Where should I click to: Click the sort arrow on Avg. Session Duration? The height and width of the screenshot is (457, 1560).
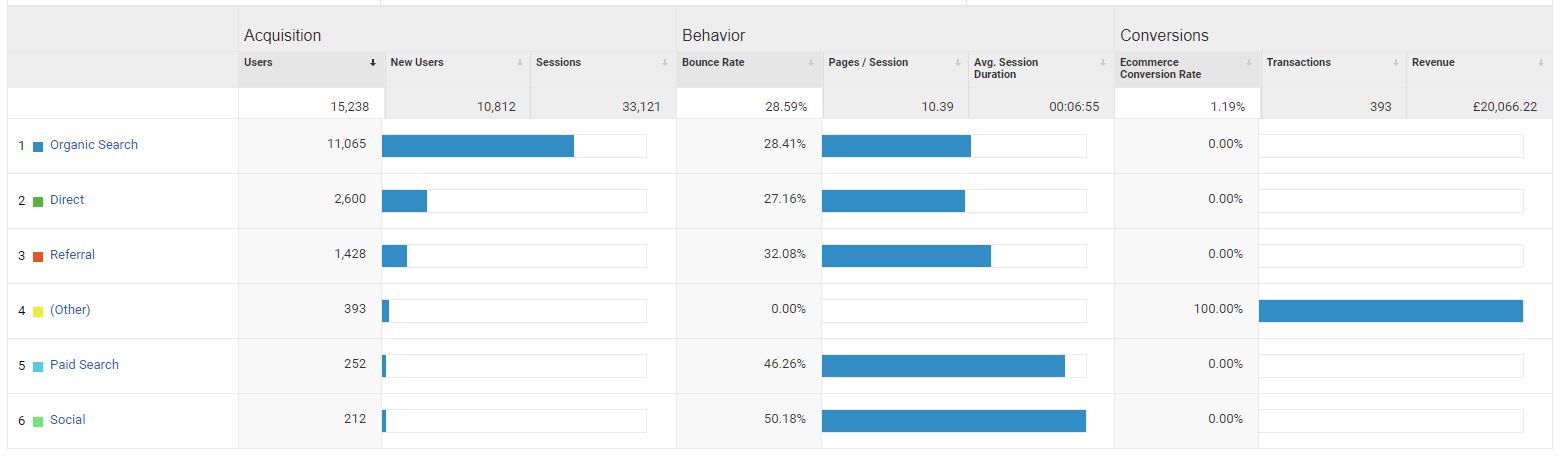[x=1103, y=63]
